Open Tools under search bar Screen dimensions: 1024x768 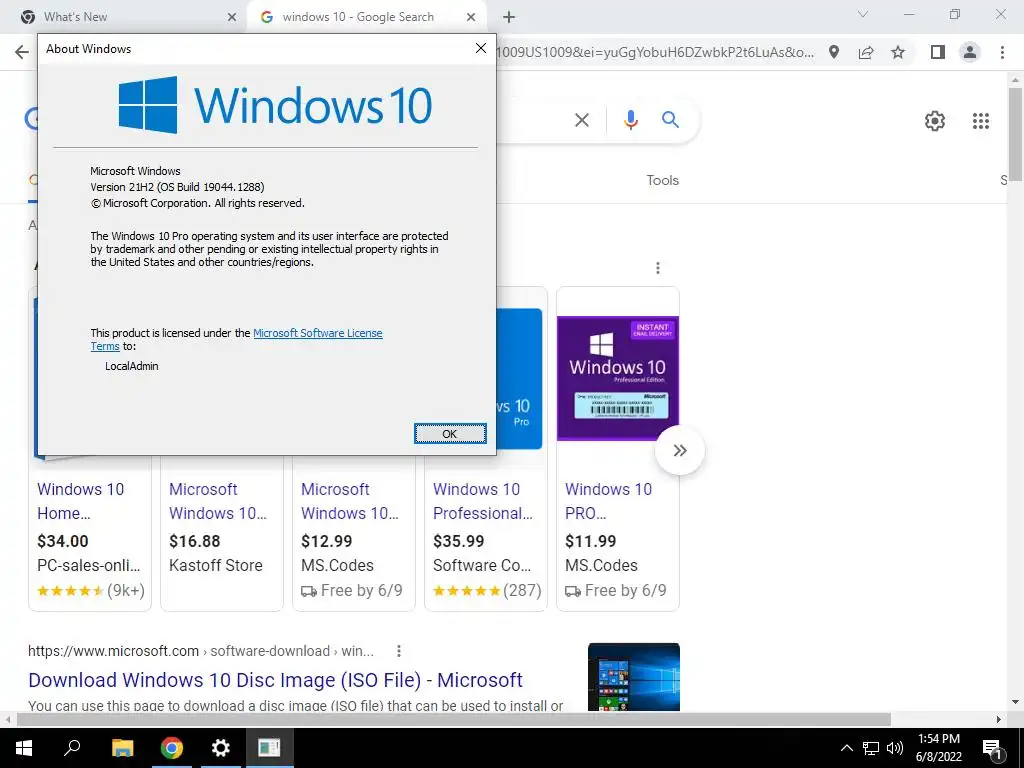pyautogui.click(x=662, y=180)
